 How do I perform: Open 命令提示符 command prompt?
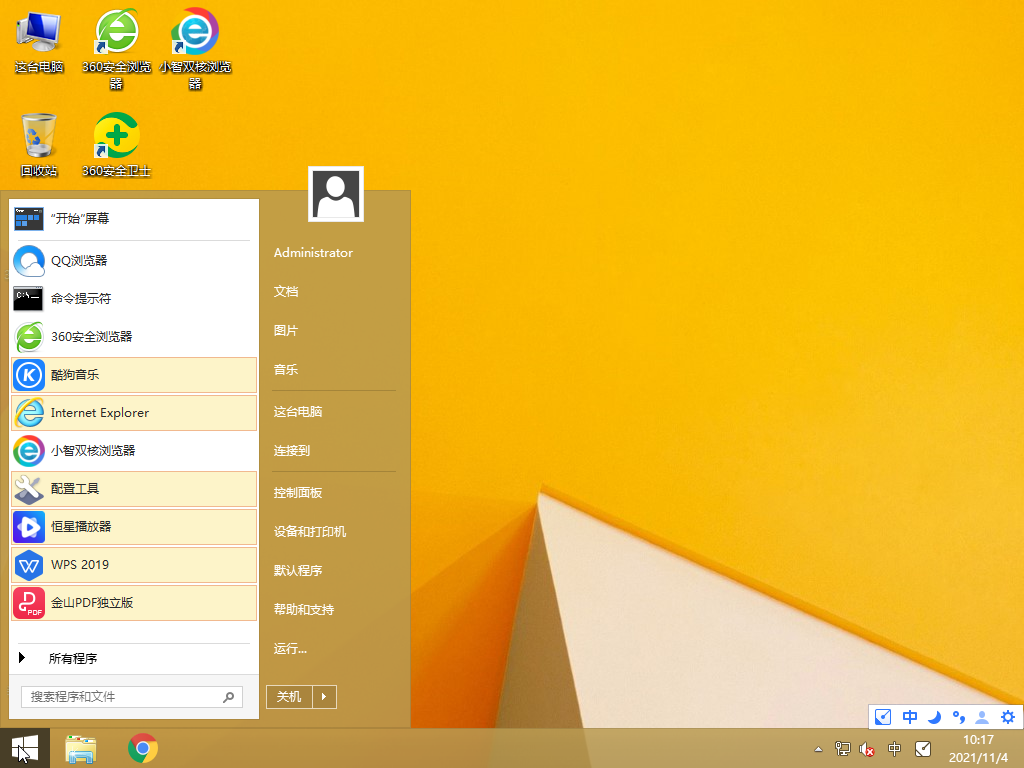coord(81,299)
